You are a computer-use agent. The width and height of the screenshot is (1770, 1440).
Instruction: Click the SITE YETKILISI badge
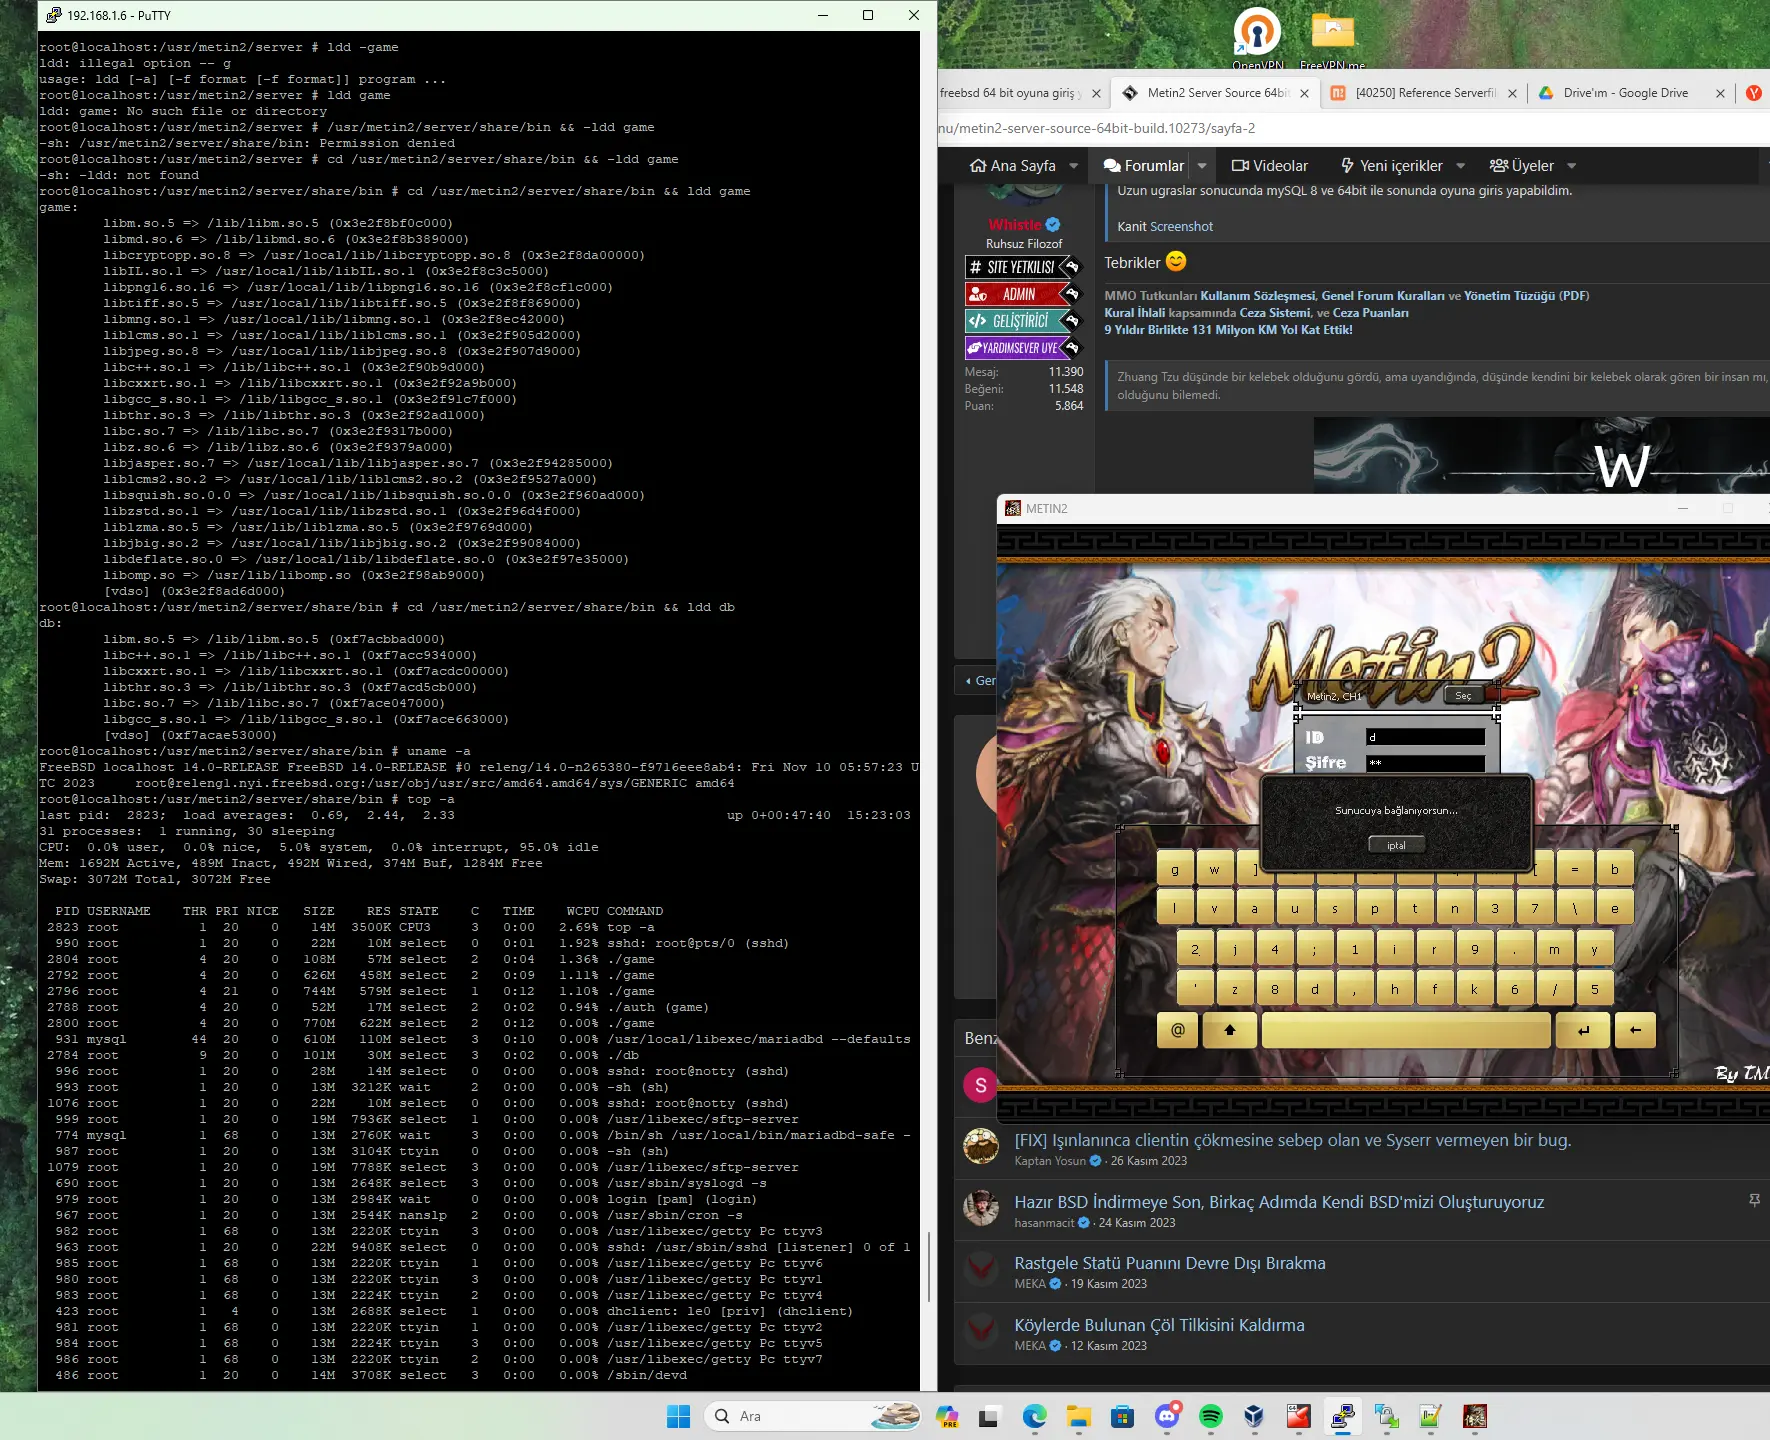pos(1022,267)
